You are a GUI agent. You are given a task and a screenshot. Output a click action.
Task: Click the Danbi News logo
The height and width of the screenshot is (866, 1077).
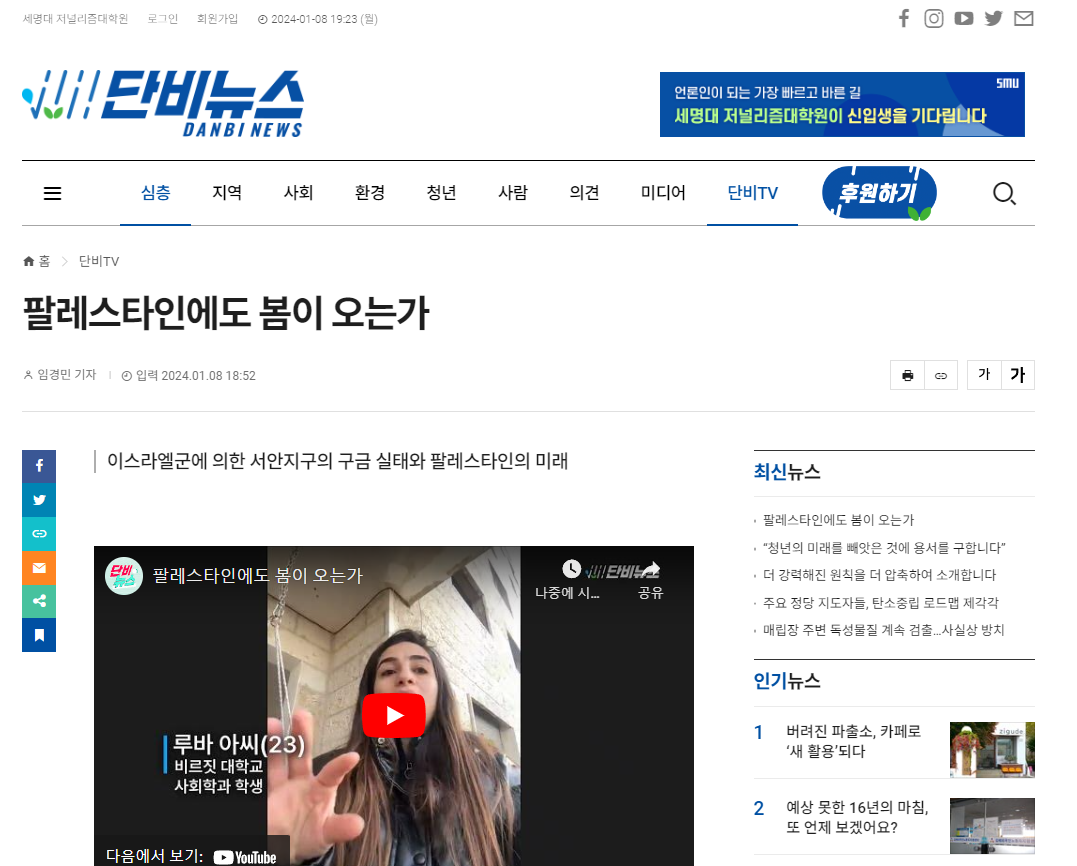click(163, 103)
